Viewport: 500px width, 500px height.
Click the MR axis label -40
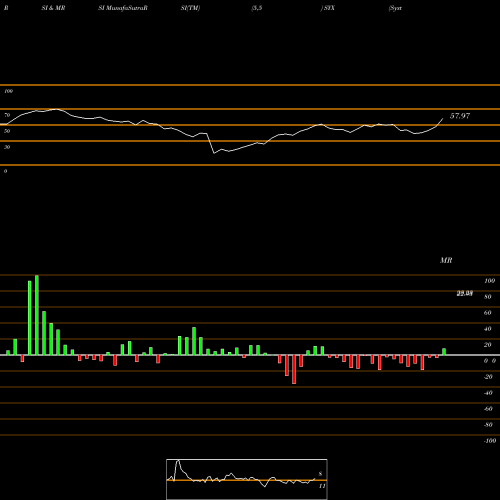pyautogui.click(x=488, y=393)
